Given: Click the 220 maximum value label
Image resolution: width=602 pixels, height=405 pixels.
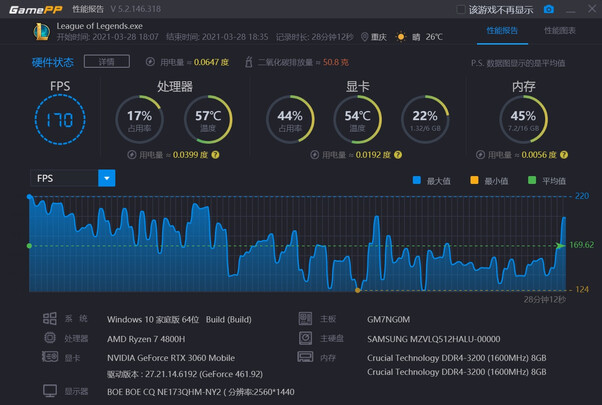Looking at the screenshot, I should 582,196.
